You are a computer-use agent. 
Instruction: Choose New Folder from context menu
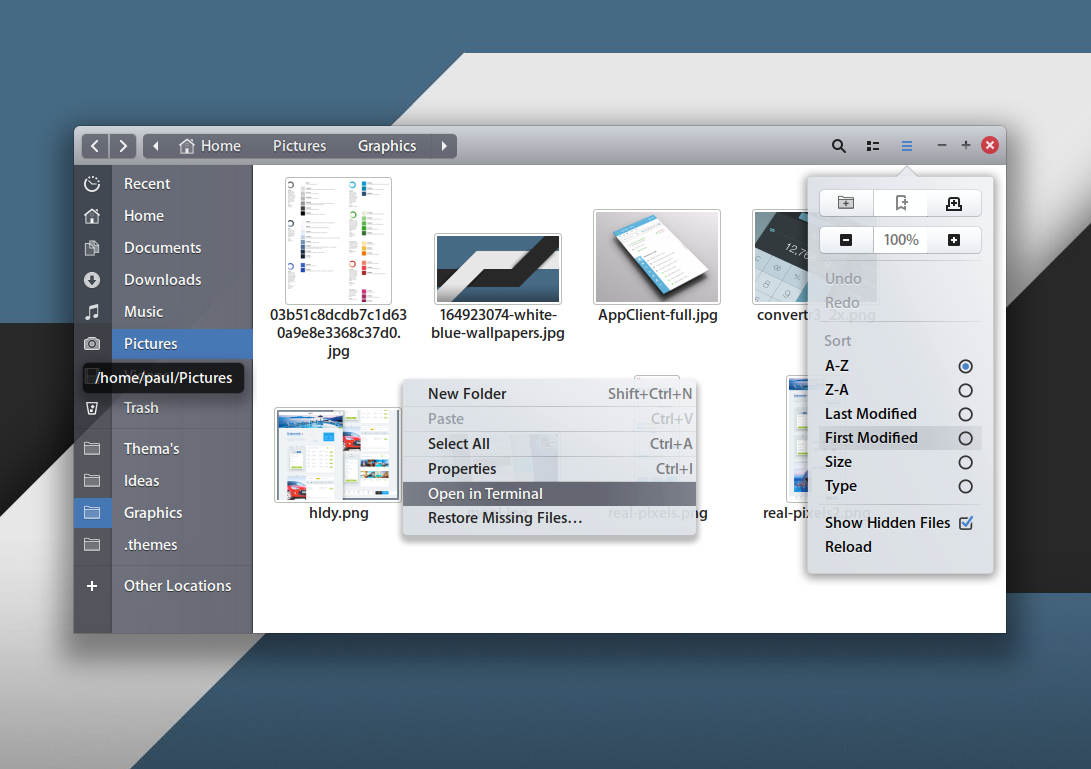pyautogui.click(x=550, y=394)
